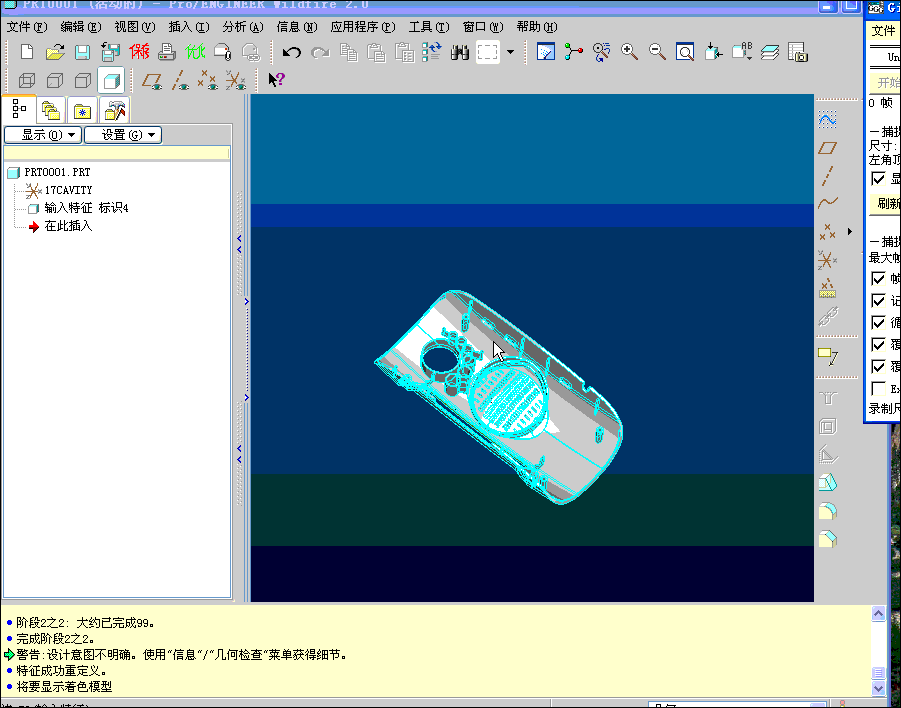Screen dimensions: 901x708
Task: Refit the model to the screen
Action: coord(685,52)
